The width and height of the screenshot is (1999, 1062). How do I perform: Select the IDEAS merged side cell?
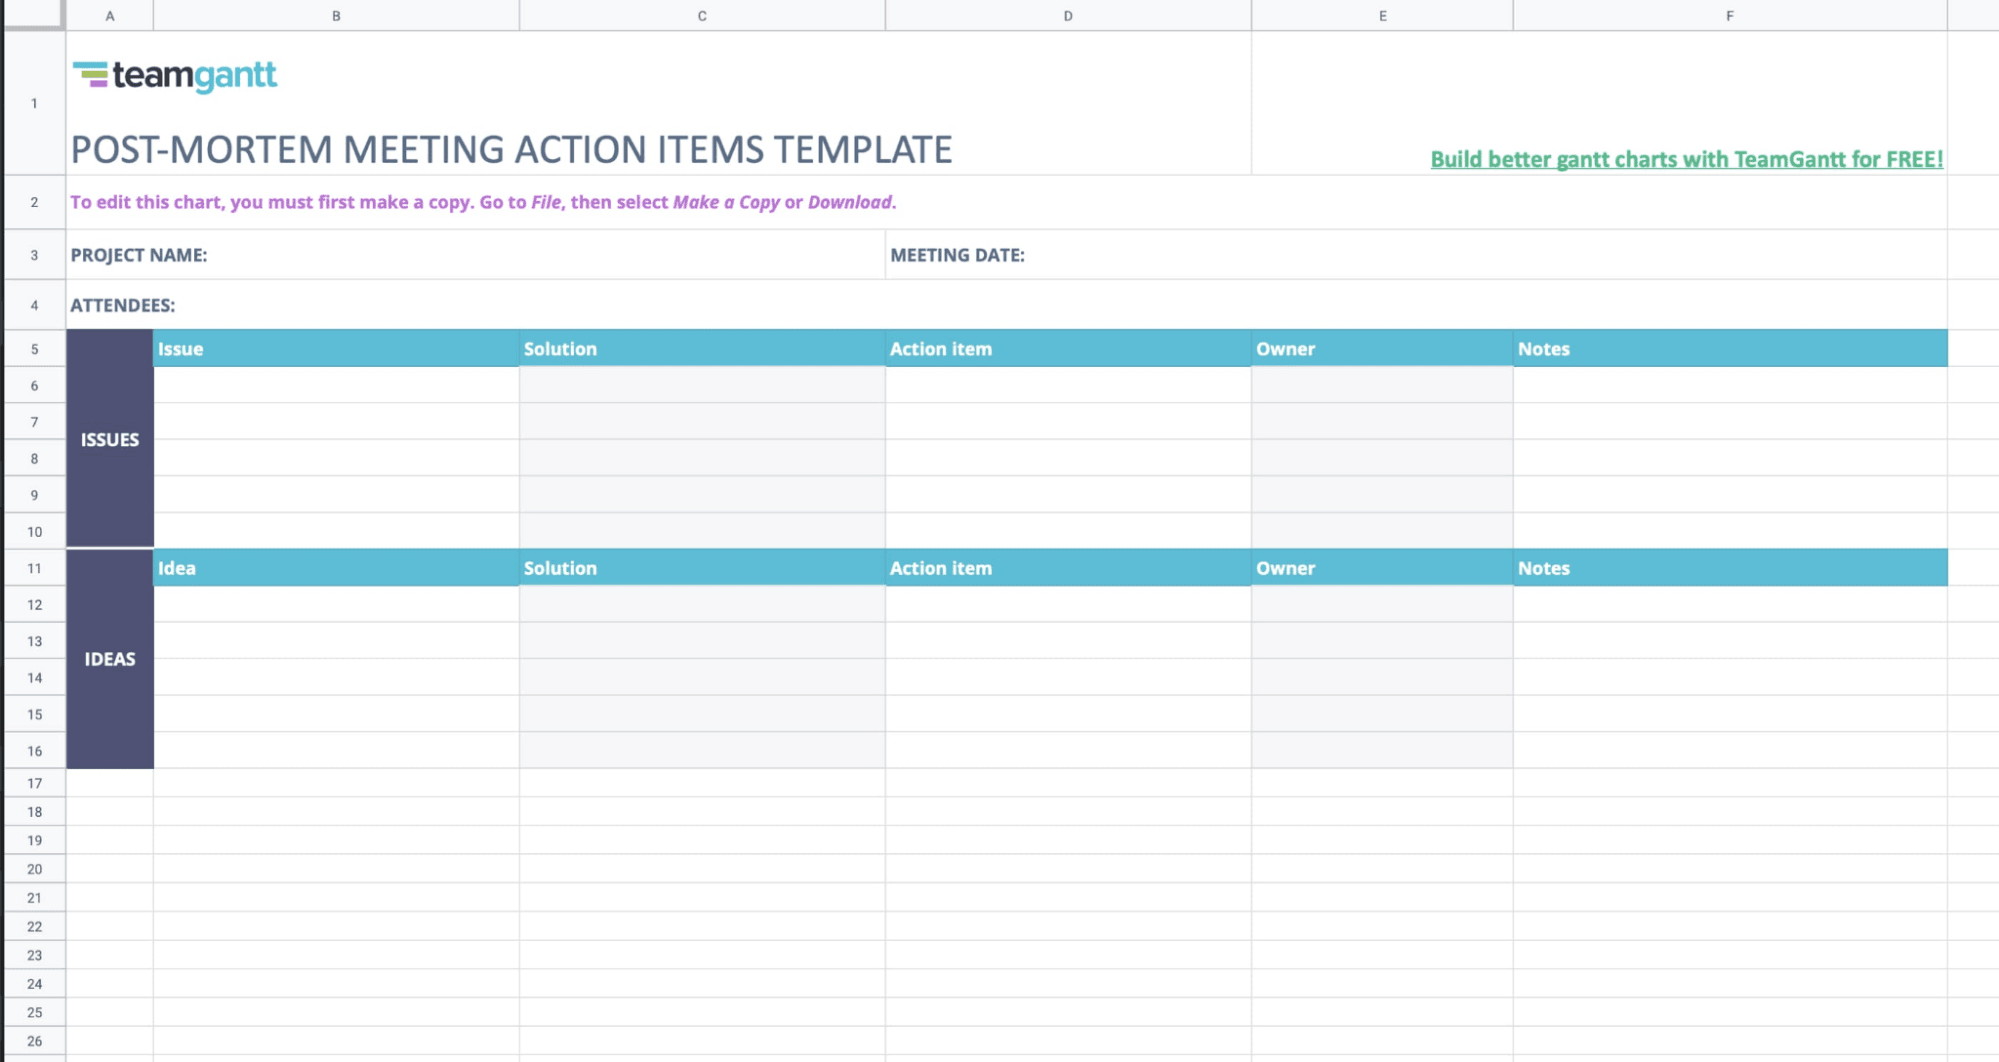[x=110, y=659]
